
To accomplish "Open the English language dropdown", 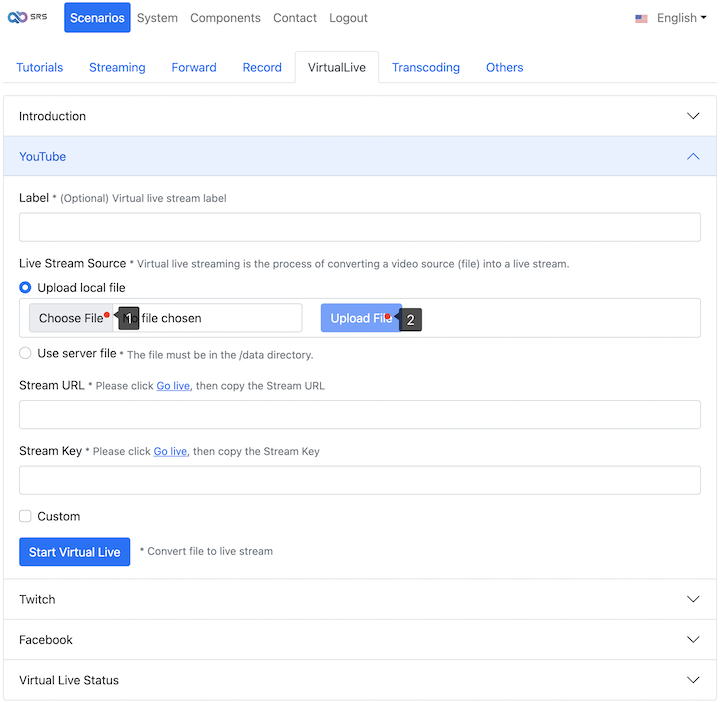I will [681, 18].
